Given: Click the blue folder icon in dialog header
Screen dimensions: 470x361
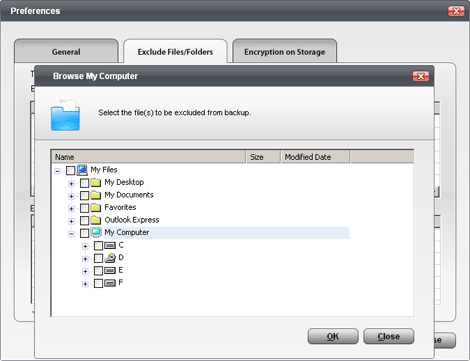Looking at the screenshot, I should 65,115.
